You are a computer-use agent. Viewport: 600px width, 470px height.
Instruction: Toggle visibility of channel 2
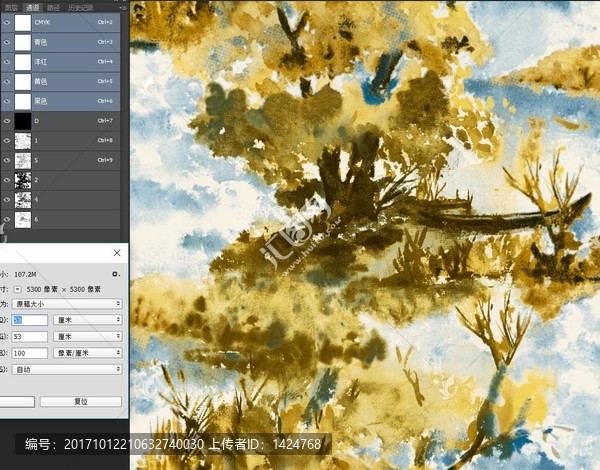[7, 180]
